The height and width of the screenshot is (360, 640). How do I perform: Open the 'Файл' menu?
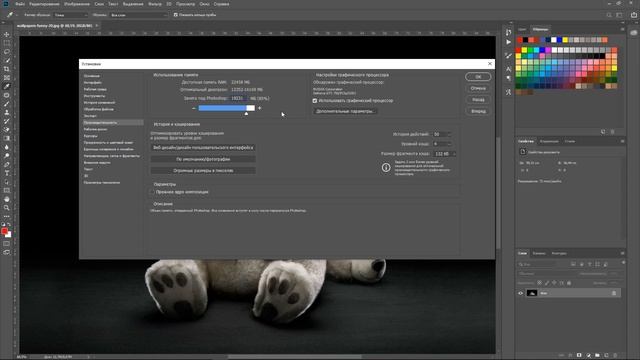pyautogui.click(x=20, y=4)
